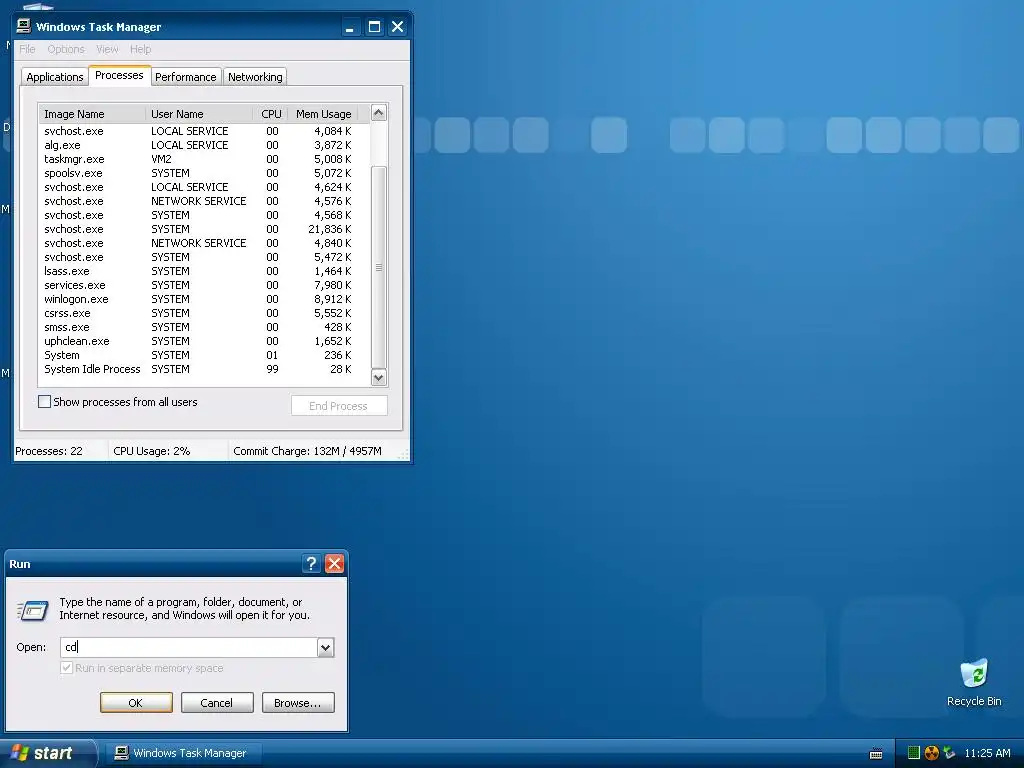Click the VM2 user name cell
1024x768 pixels.
[161, 159]
